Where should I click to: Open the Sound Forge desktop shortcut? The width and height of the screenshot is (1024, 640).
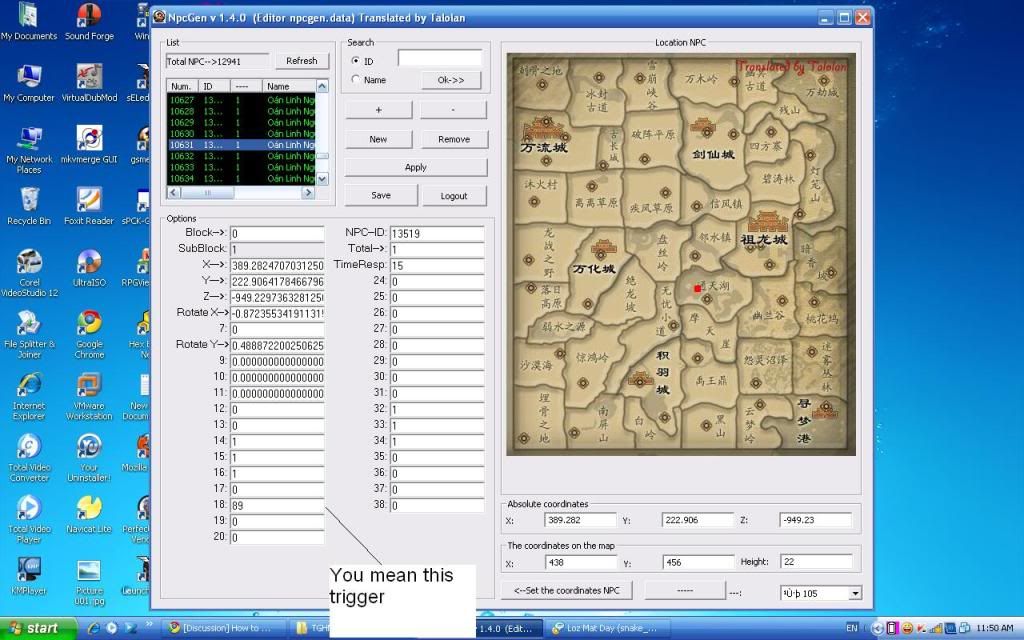tap(89, 17)
